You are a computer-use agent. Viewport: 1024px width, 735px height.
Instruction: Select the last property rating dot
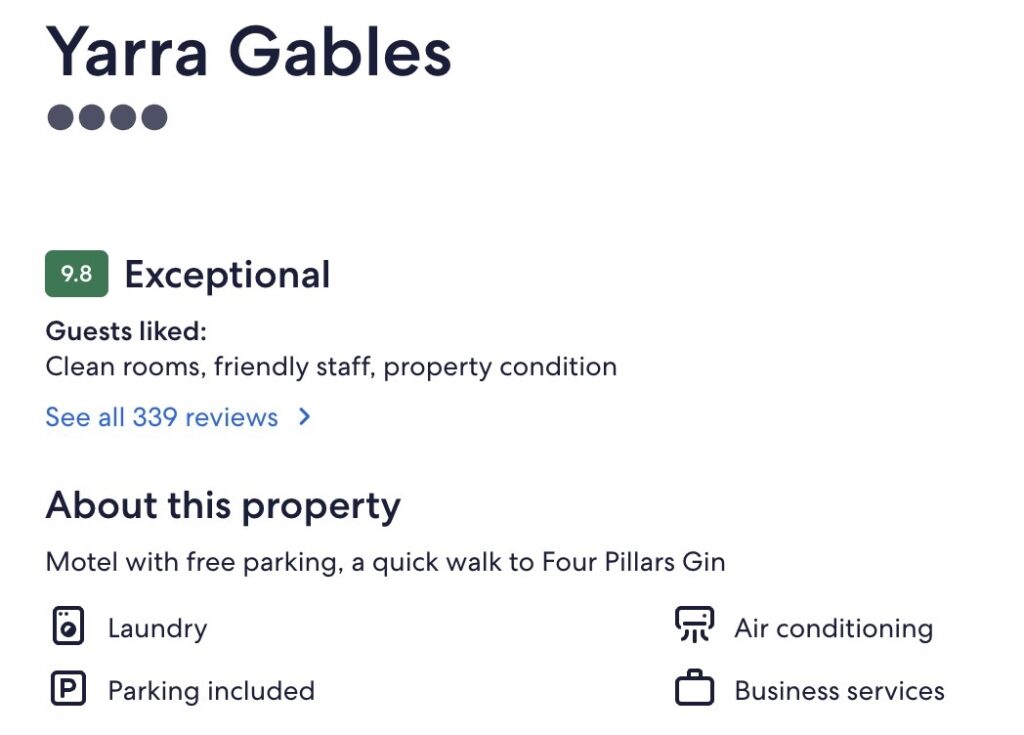pos(154,118)
